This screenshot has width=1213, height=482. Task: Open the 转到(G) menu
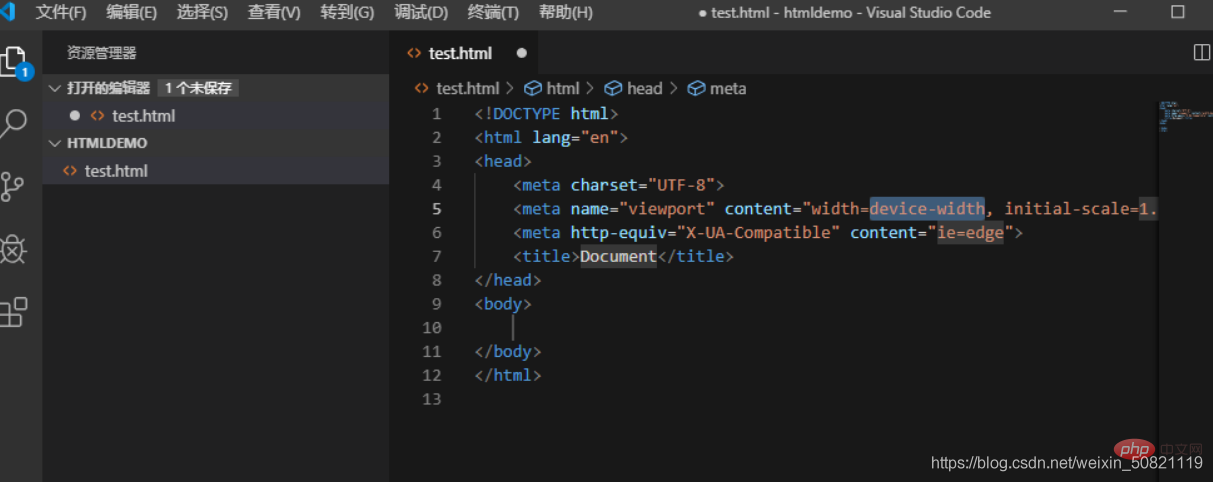(x=347, y=13)
